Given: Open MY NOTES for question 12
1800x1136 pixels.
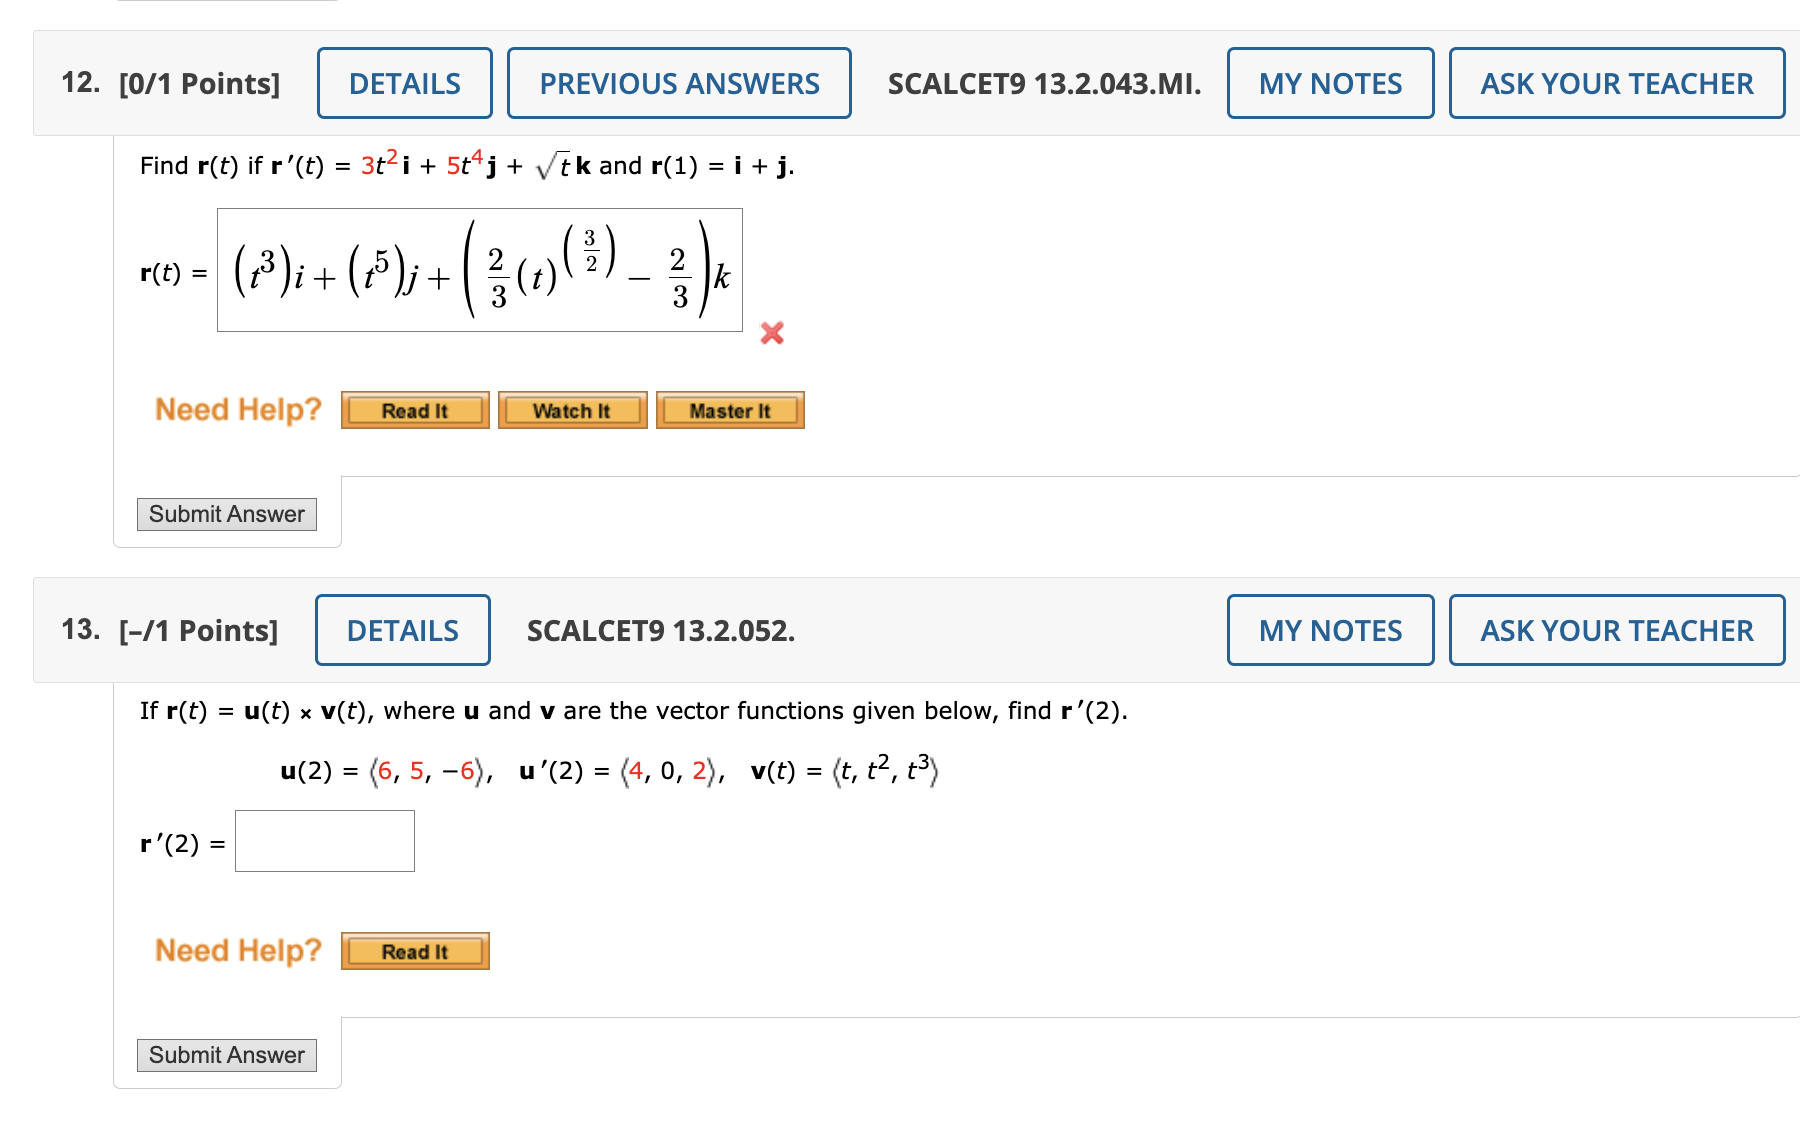Looking at the screenshot, I should [x=1330, y=84].
